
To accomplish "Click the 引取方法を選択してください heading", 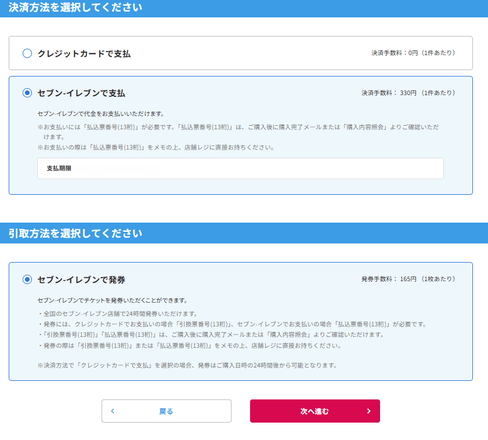I will [x=75, y=233].
